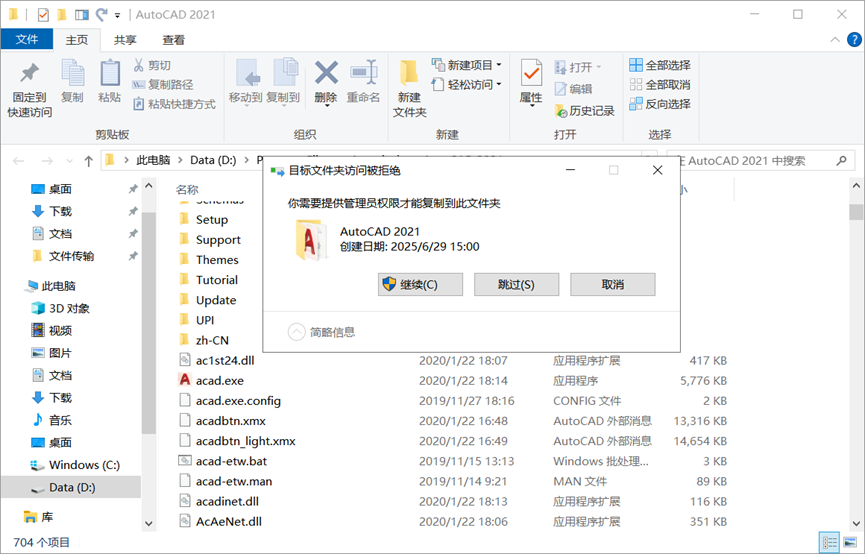The width and height of the screenshot is (865, 554).
Task: Open Properties (属性) icon
Action: point(531,73)
